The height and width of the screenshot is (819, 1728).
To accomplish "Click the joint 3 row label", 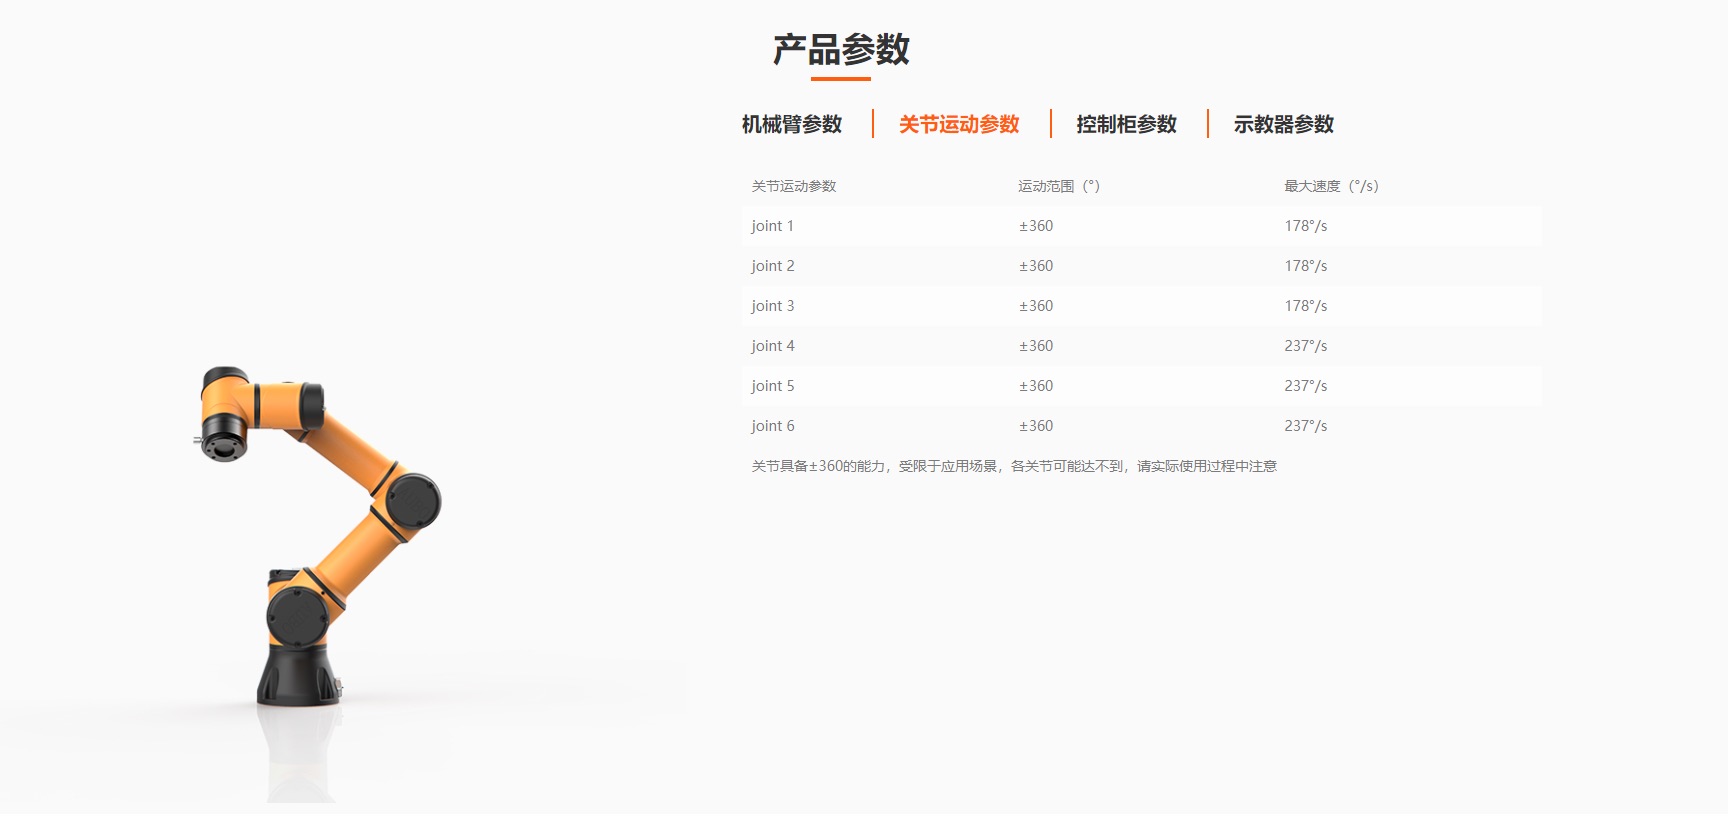I will (772, 306).
